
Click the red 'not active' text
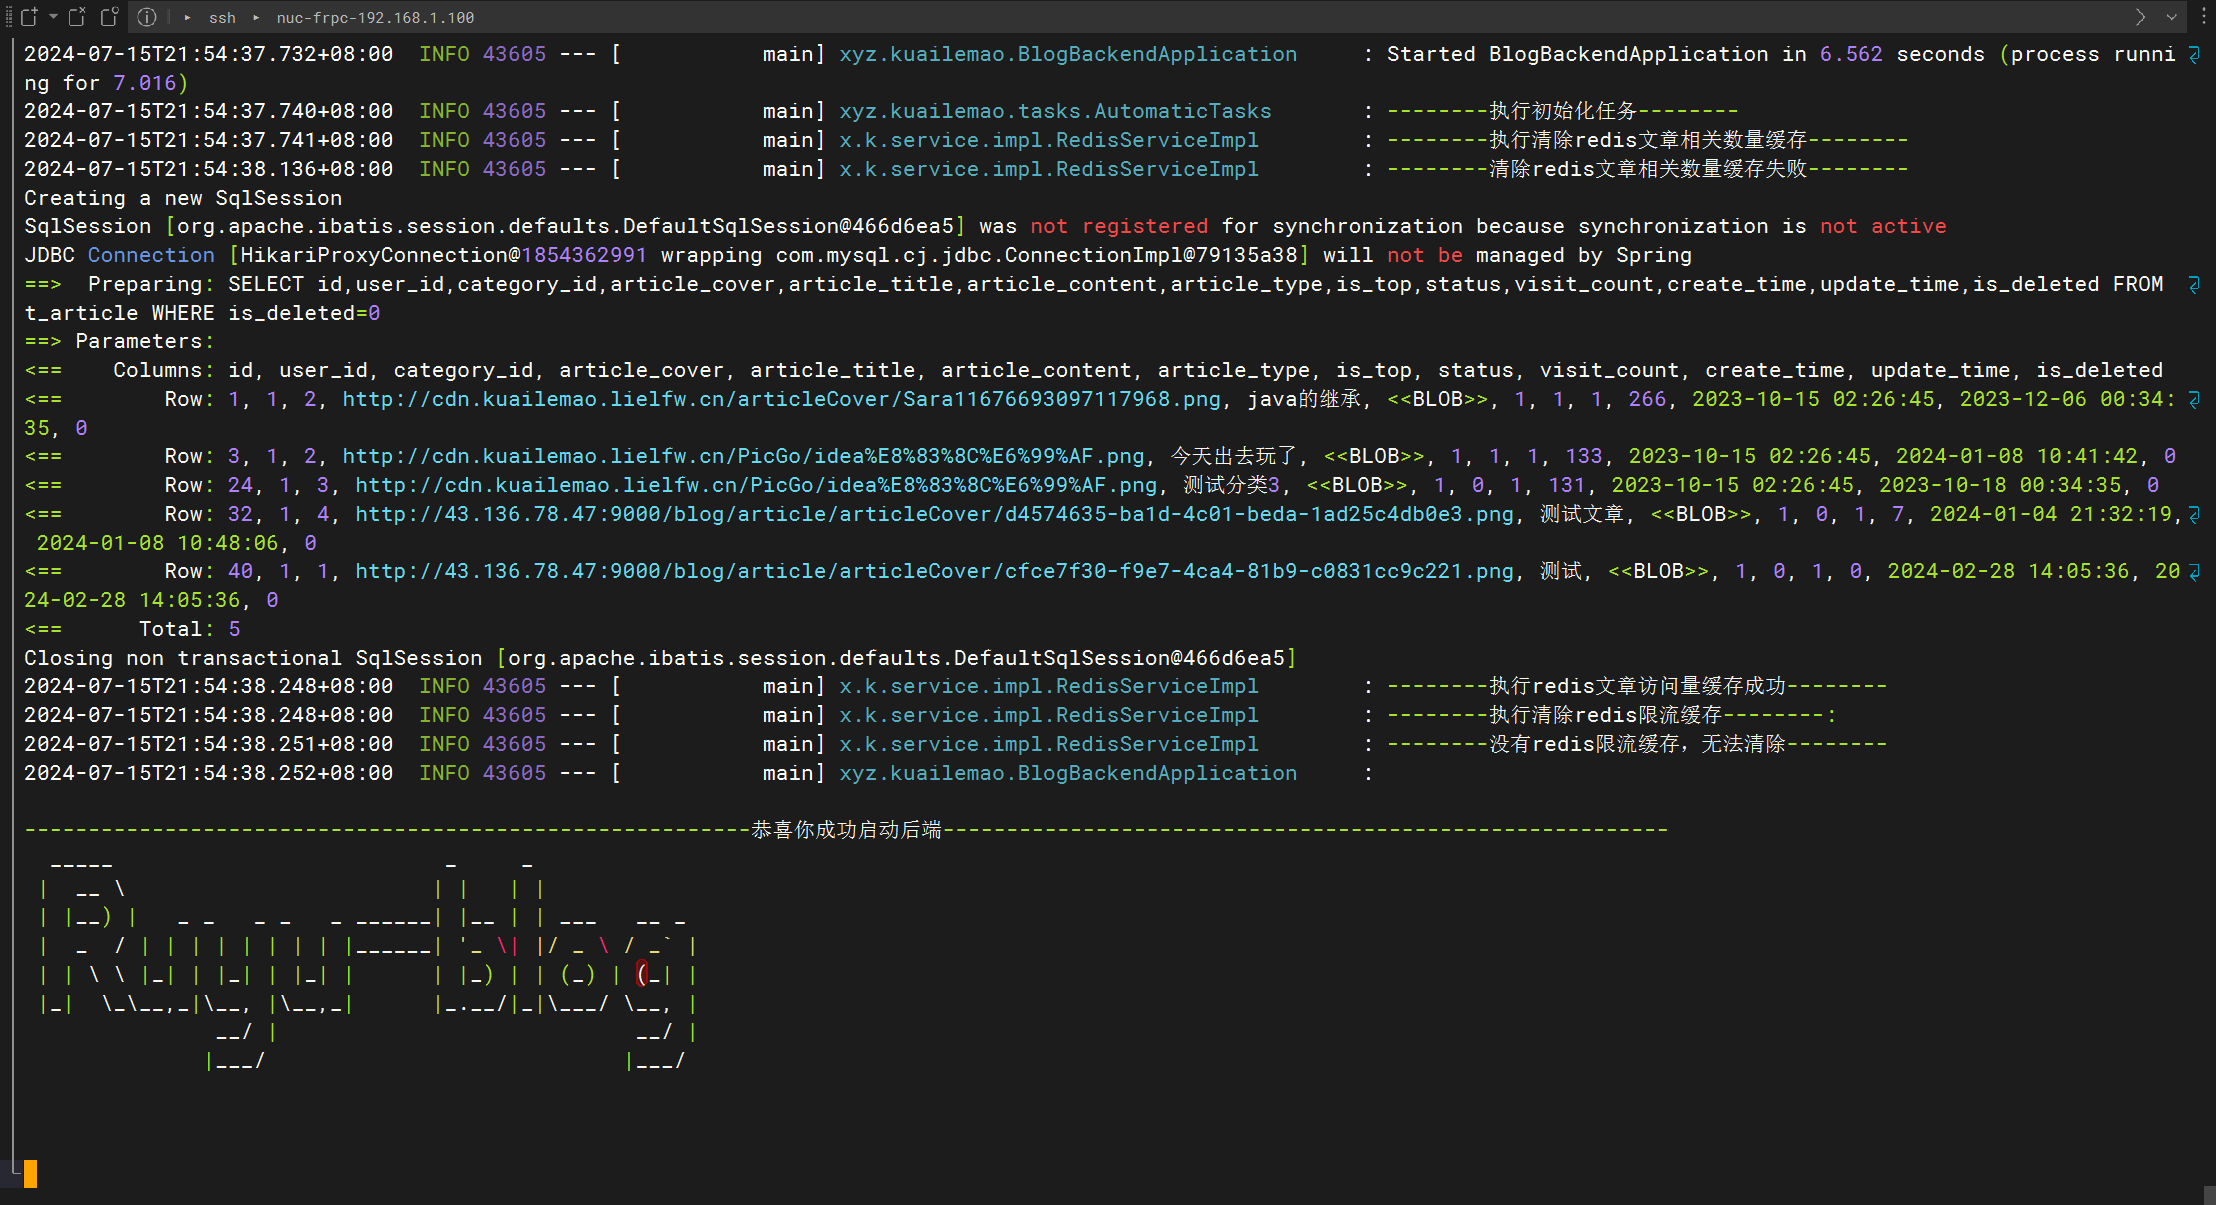click(x=1883, y=226)
